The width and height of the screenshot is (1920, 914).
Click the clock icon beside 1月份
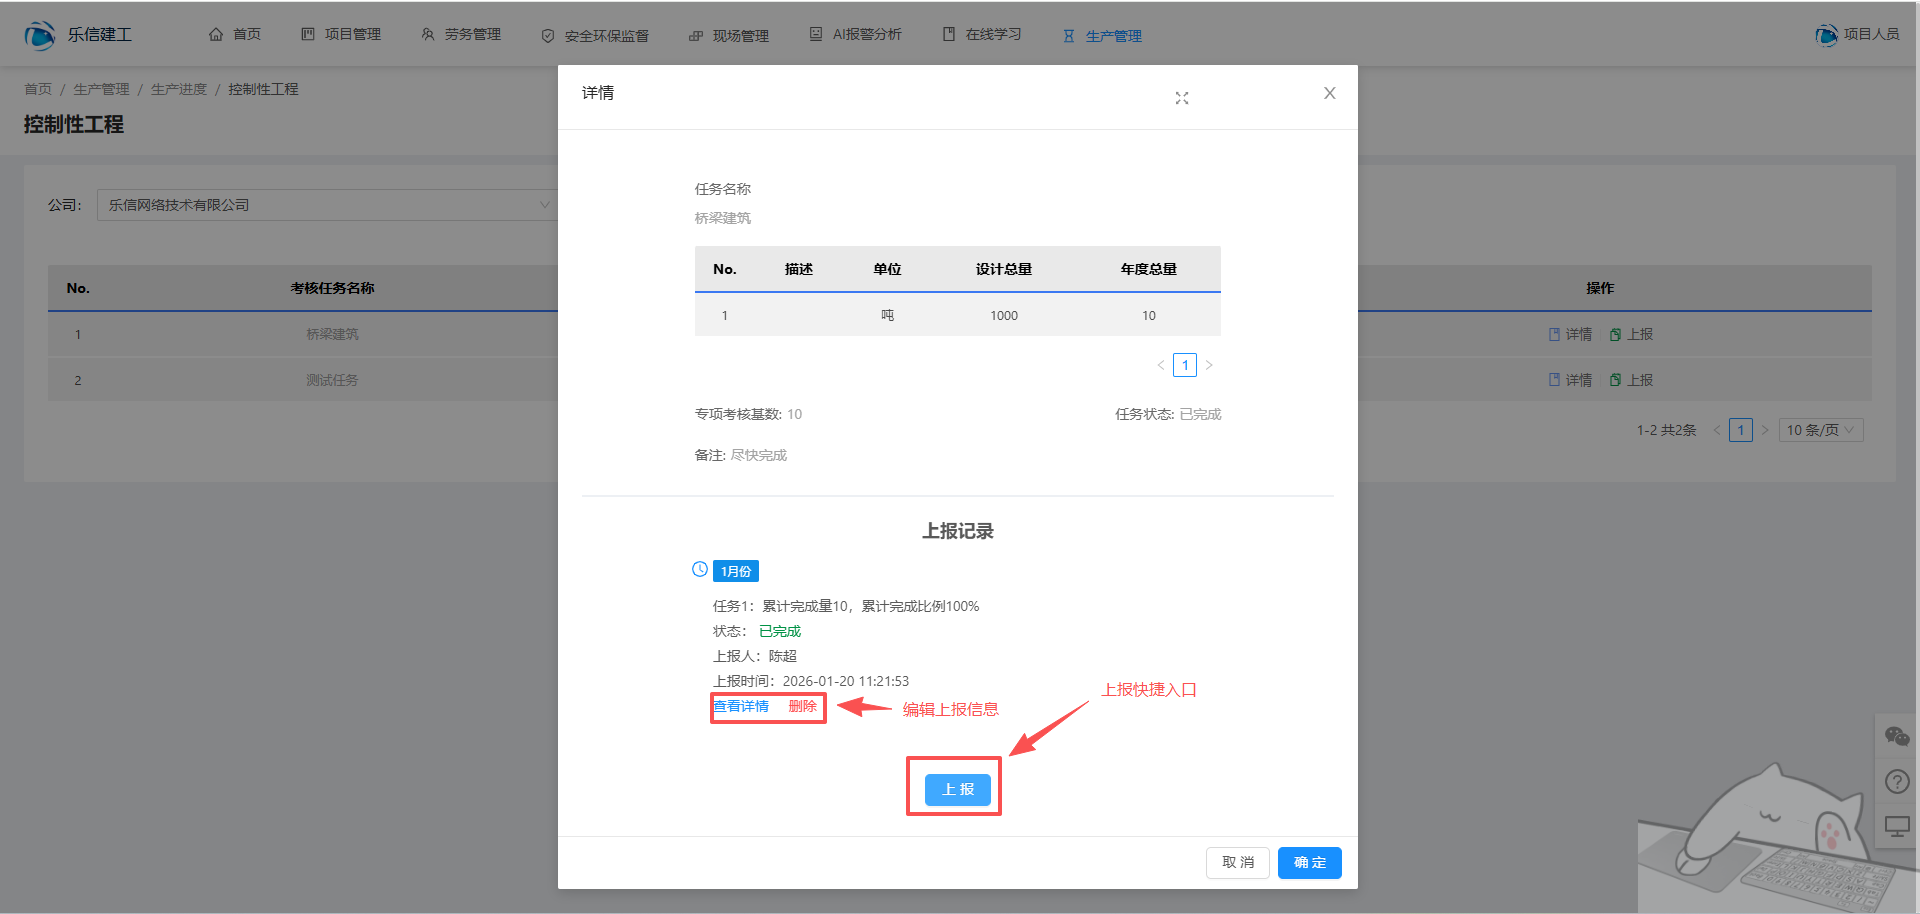[x=700, y=570]
